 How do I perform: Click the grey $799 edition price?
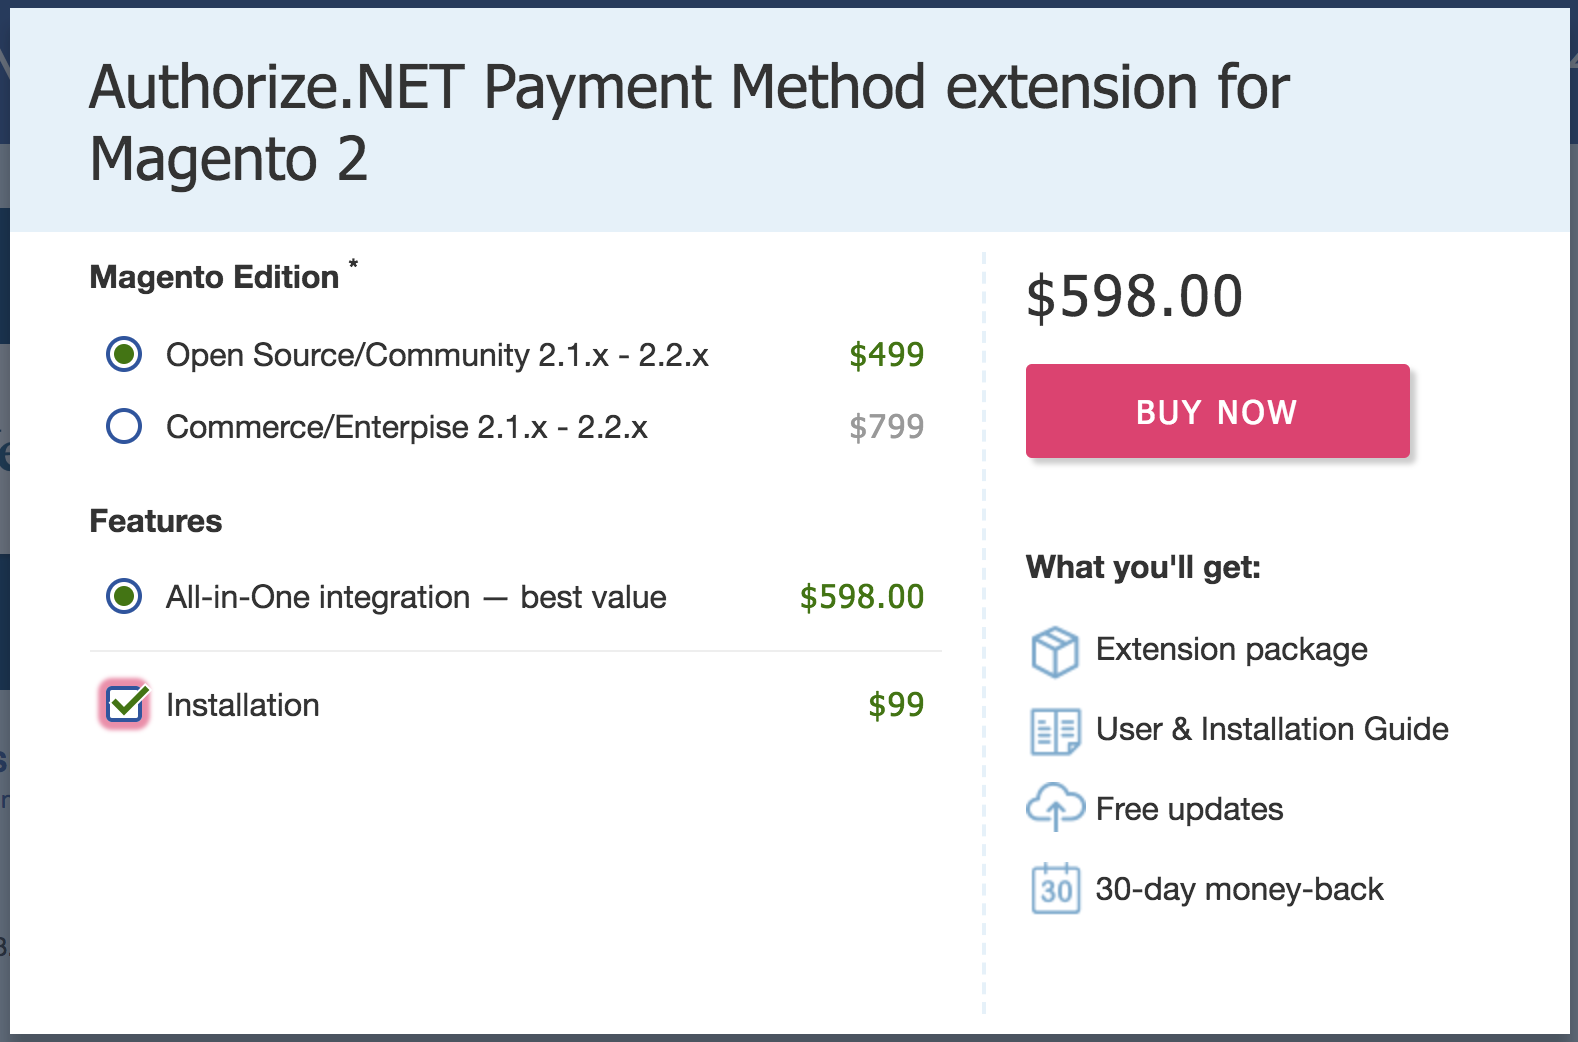tap(886, 427)
